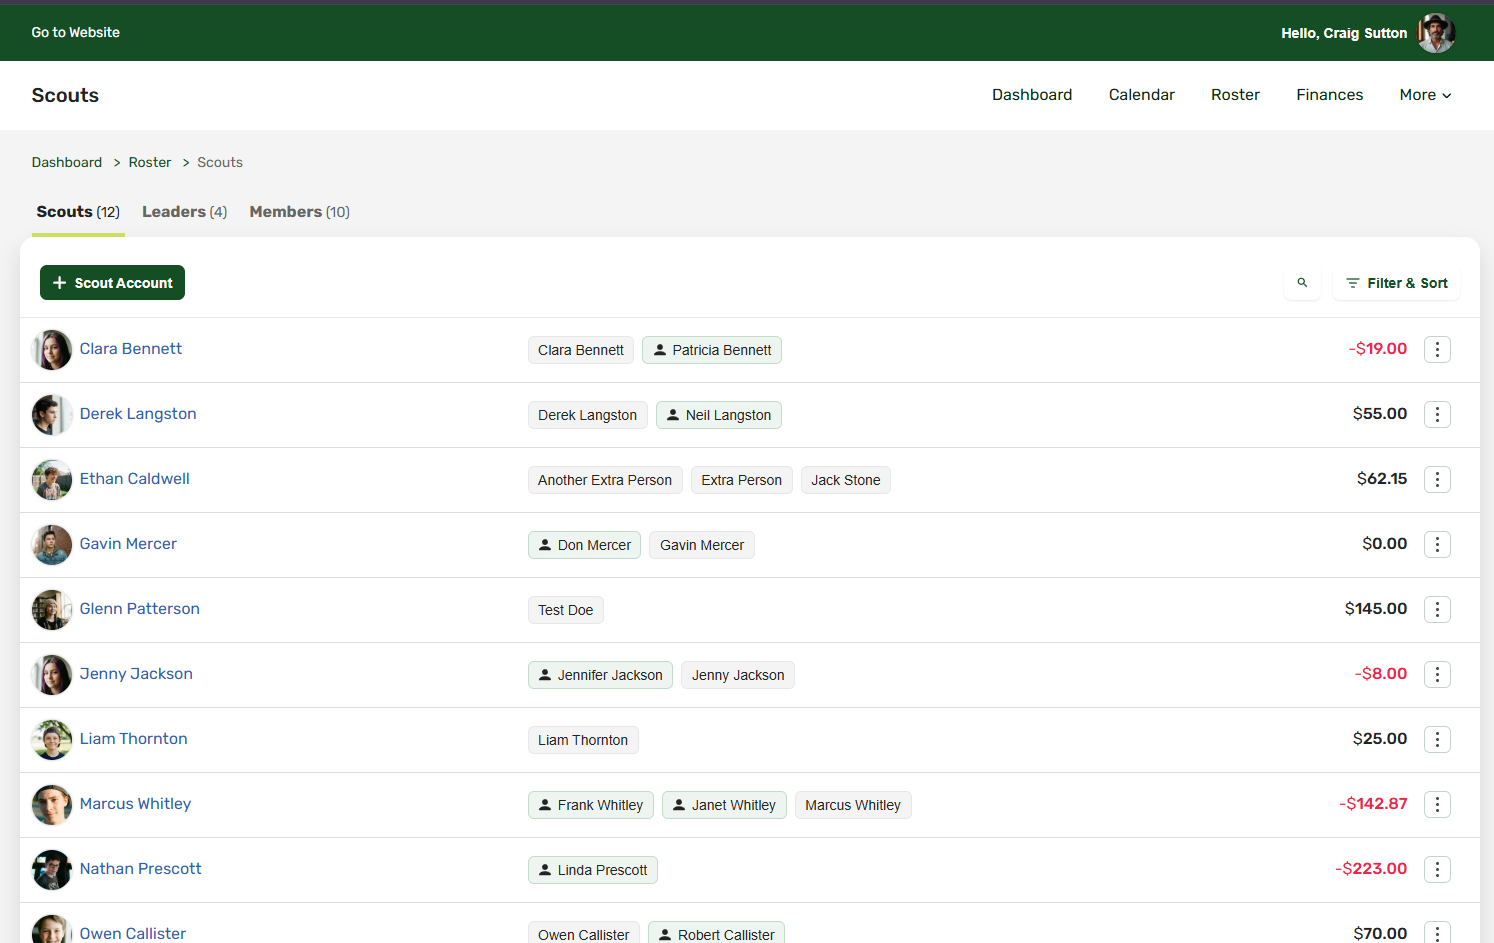
Task: Open the options menu for Clara Bennett
Action: coord(1437,349)
